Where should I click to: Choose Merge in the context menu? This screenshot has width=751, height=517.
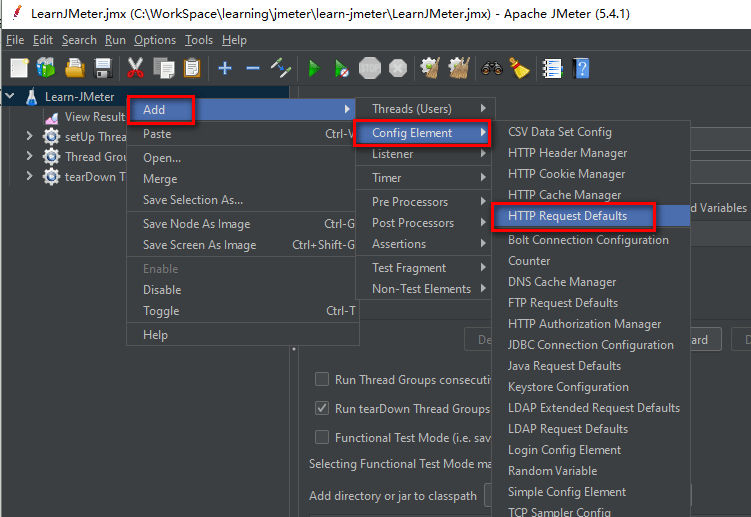(243, 179)
